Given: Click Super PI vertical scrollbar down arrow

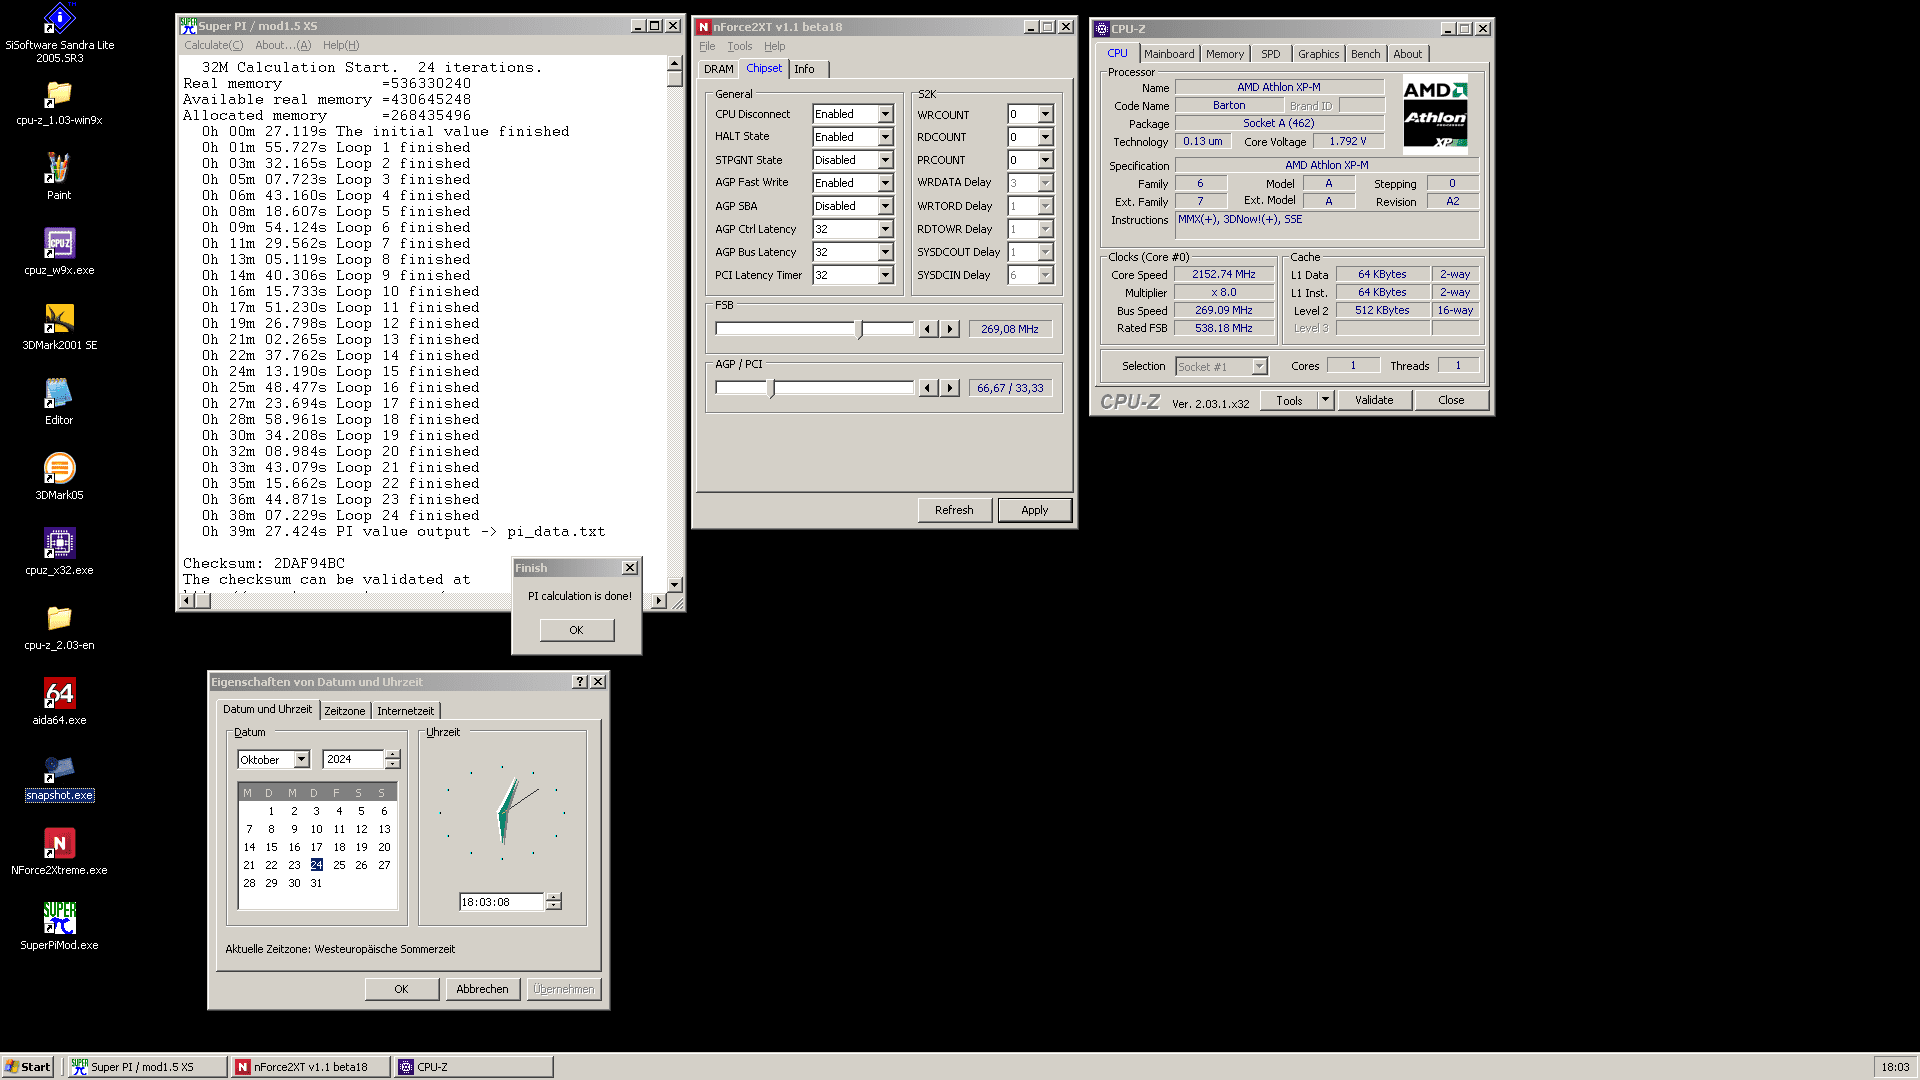Looking at the screenshot, I should [675, 584].
